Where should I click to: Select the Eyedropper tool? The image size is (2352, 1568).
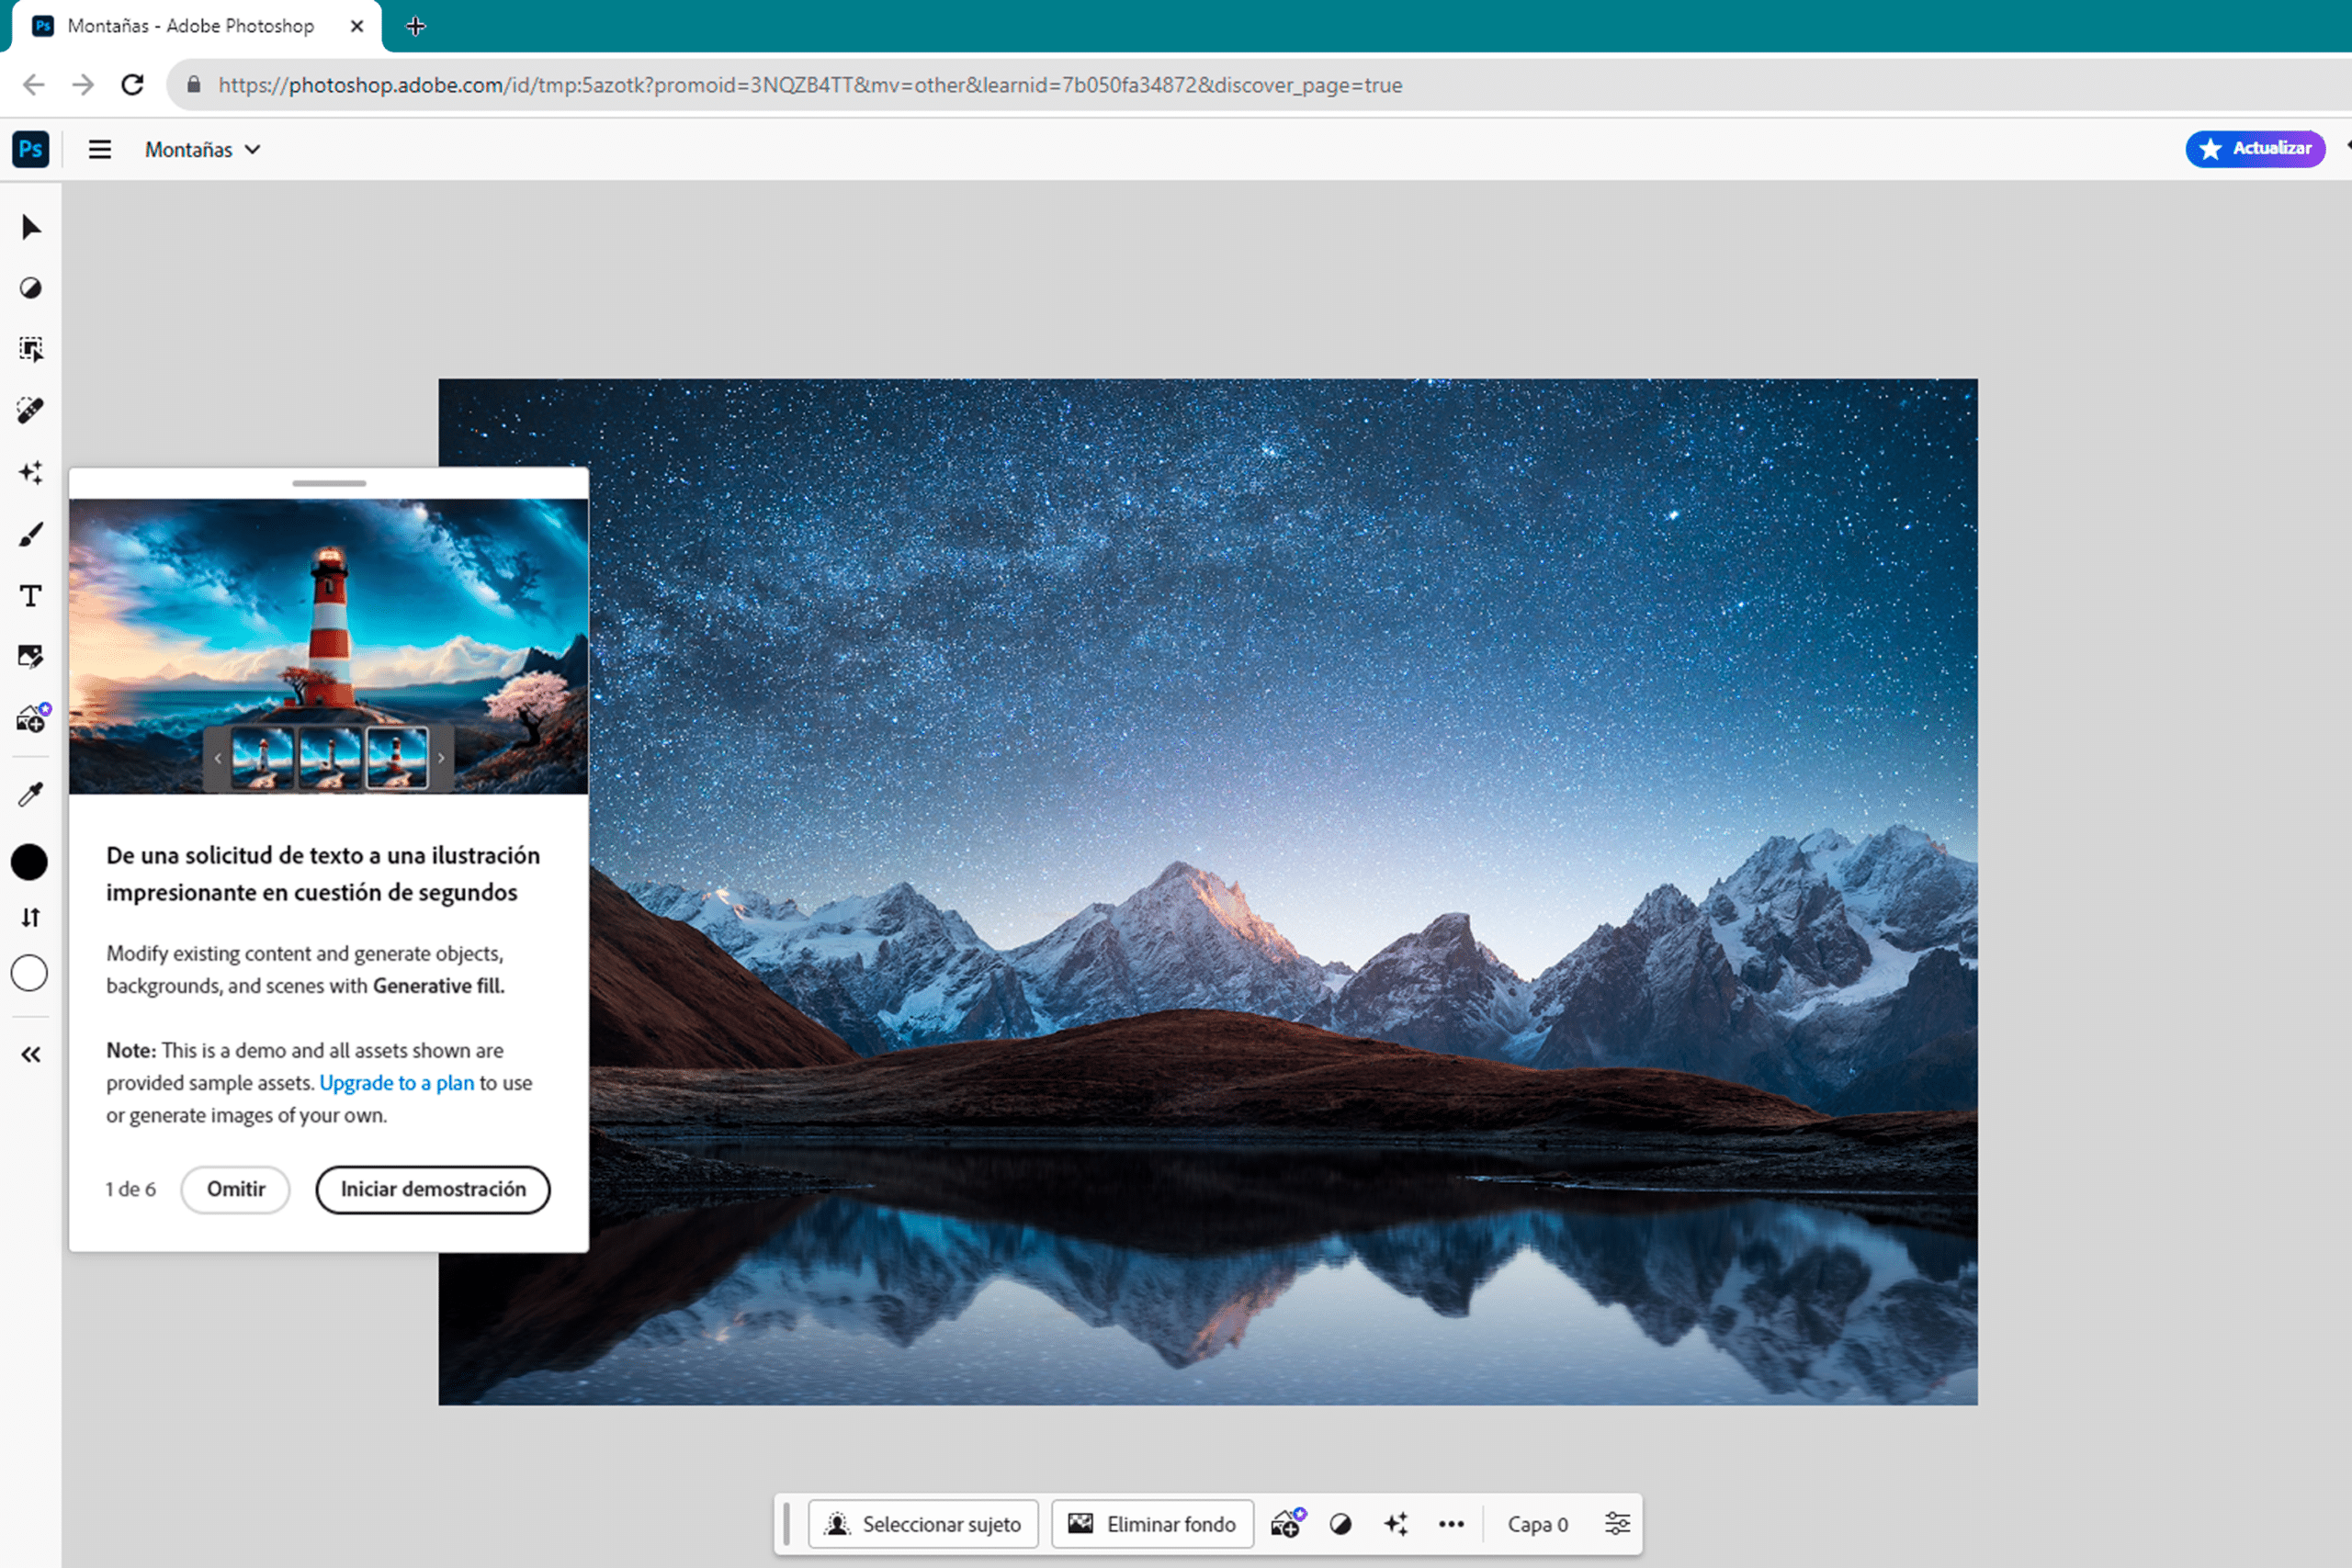pos(31,795)
